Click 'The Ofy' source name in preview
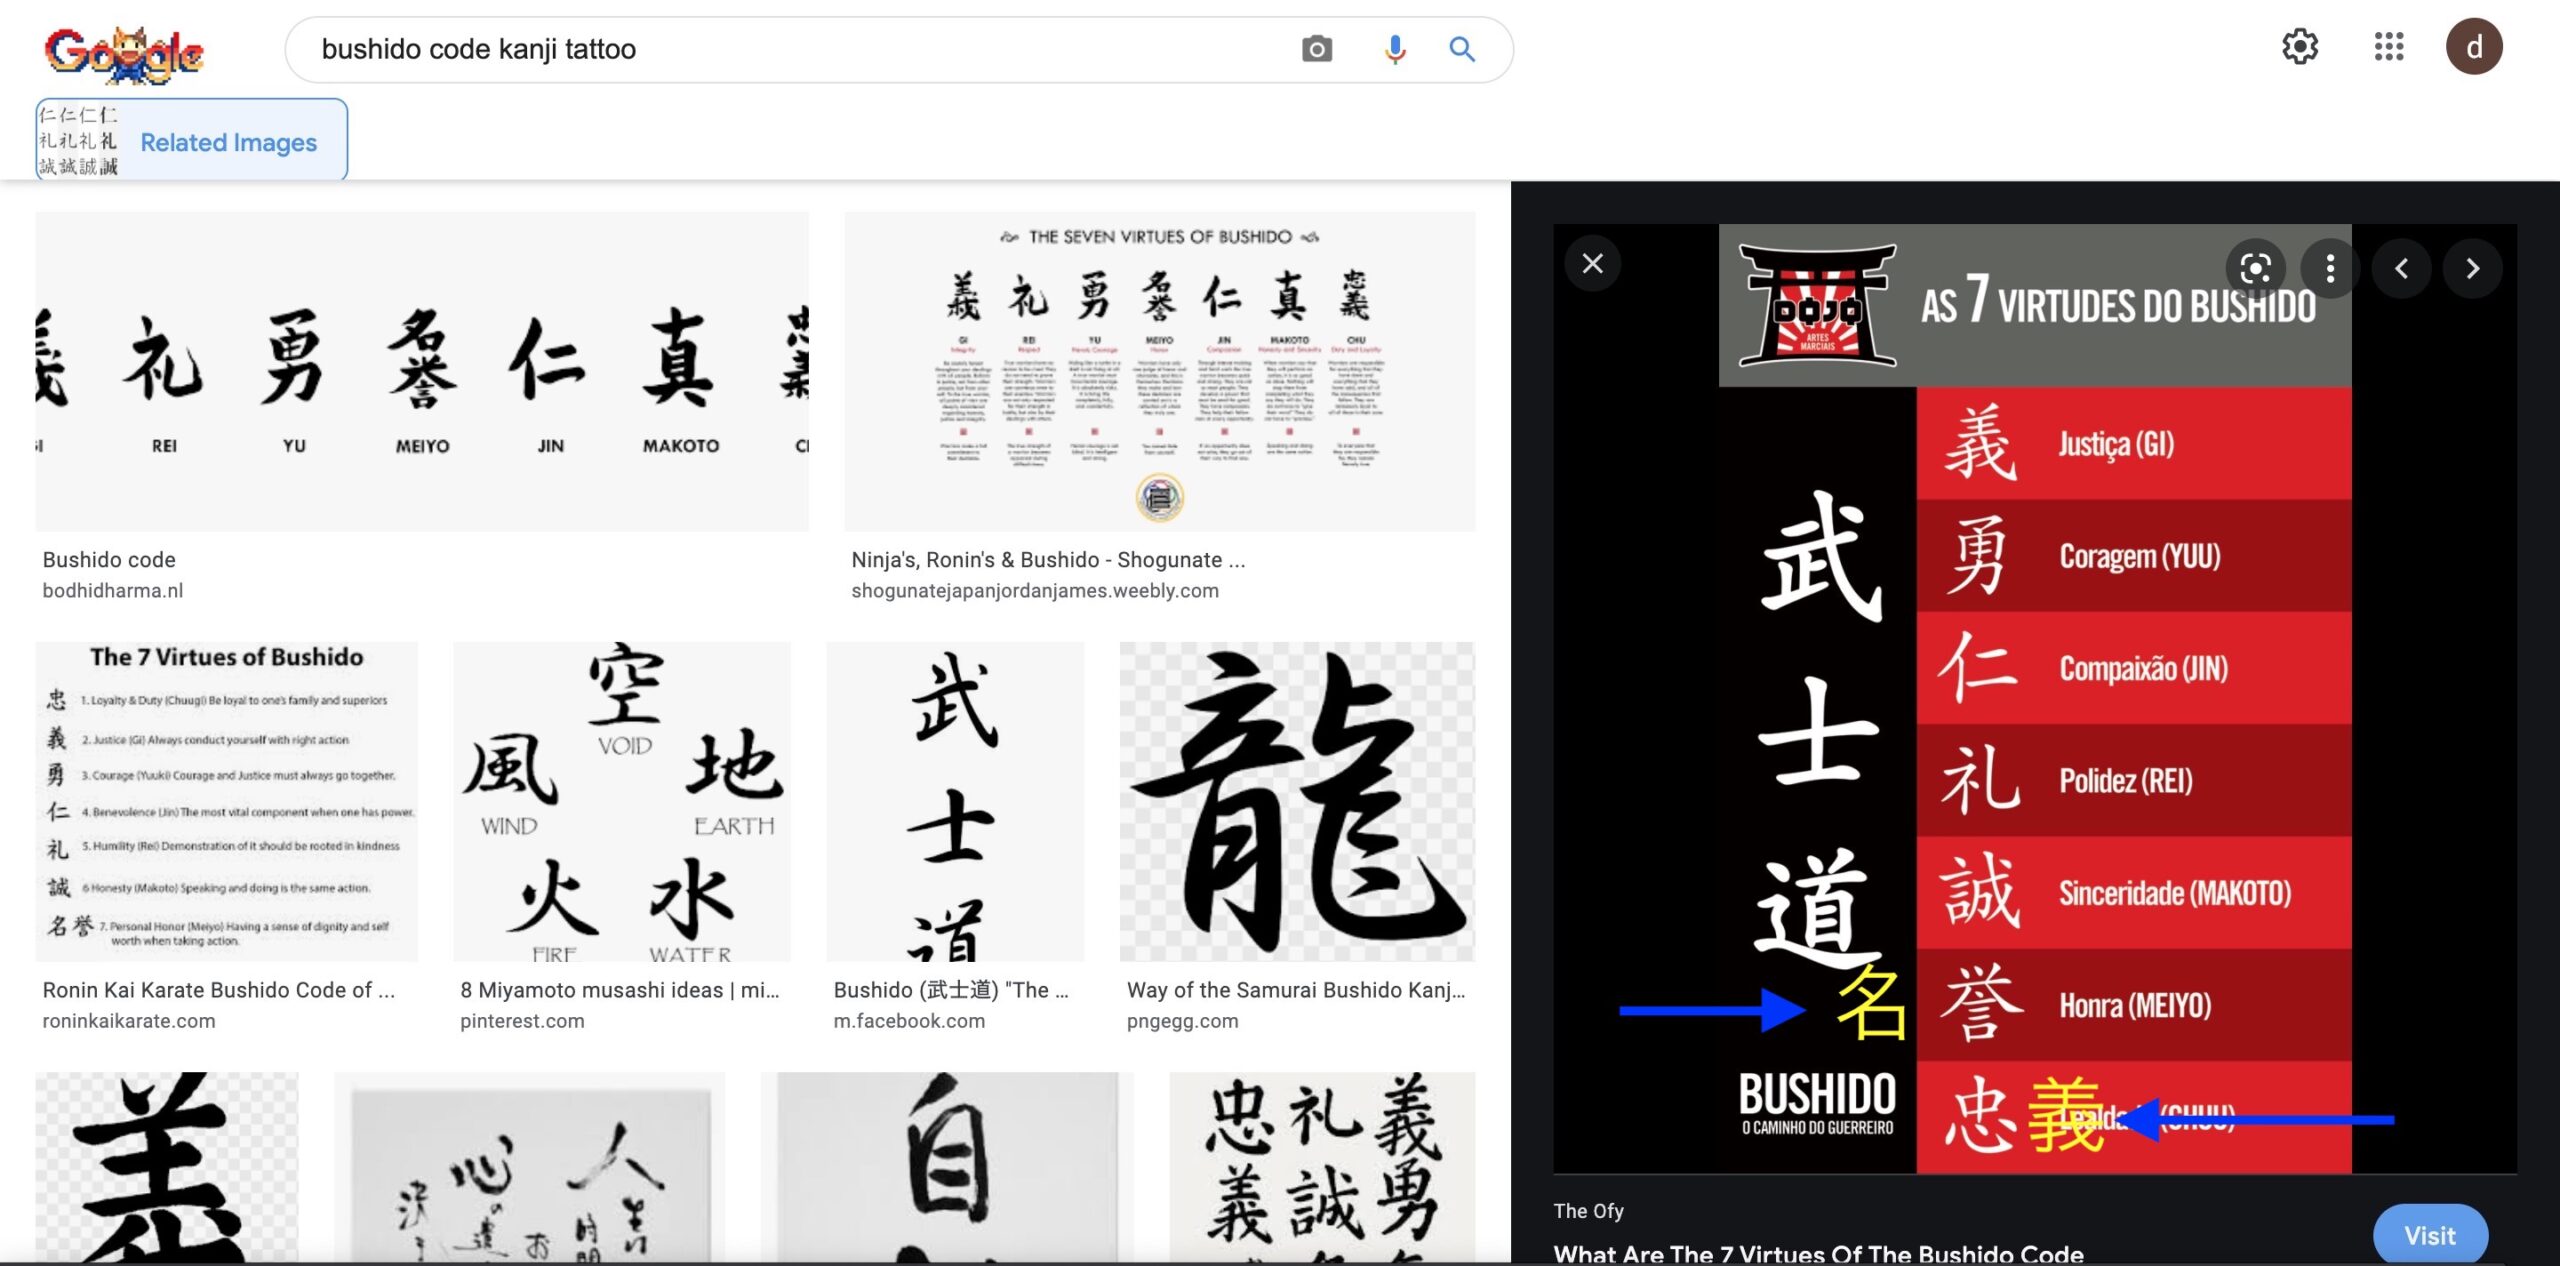The image size is (2560, 1266). (1588, 1211)
